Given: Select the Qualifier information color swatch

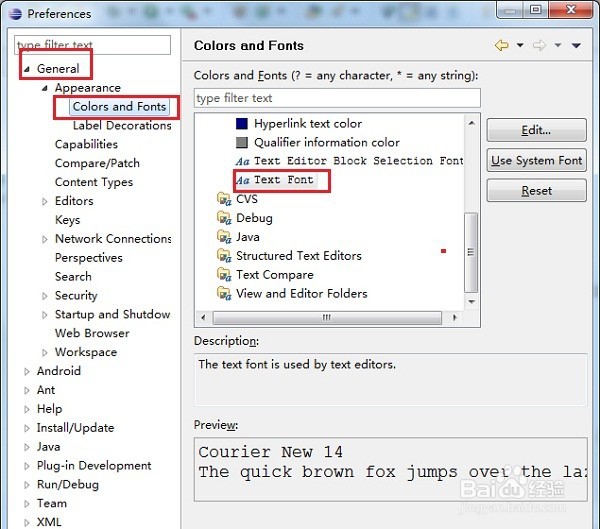Looking at the screenshot, I should point(241,142).
